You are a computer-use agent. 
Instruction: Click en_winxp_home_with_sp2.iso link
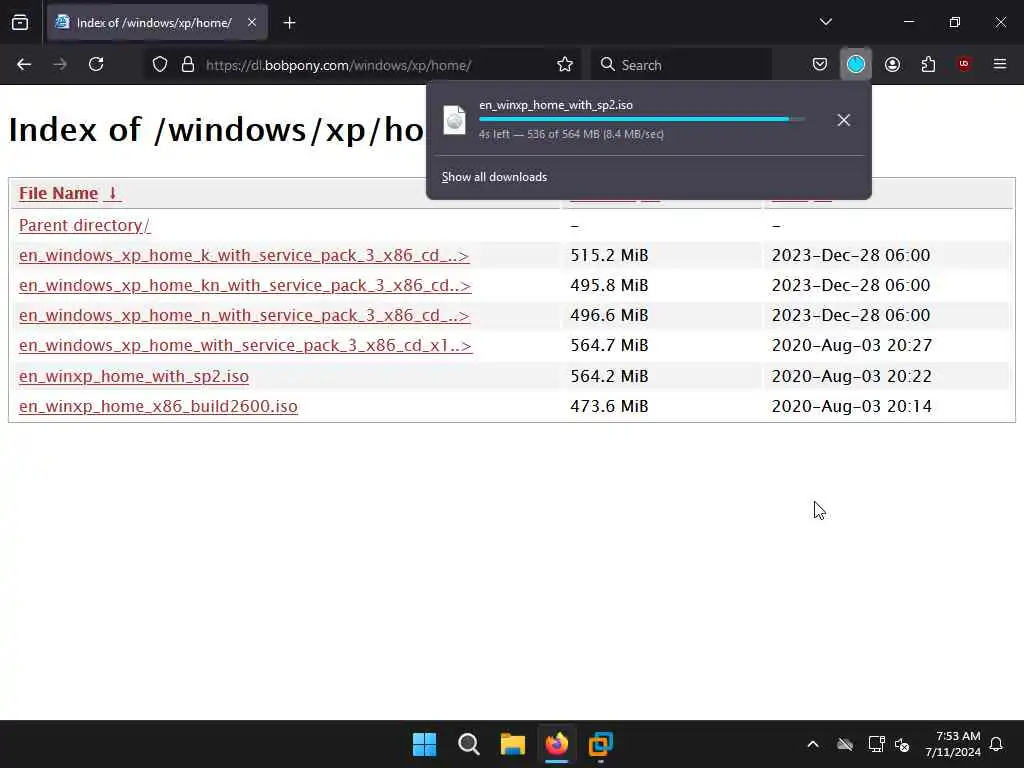[x=134, y=377]
